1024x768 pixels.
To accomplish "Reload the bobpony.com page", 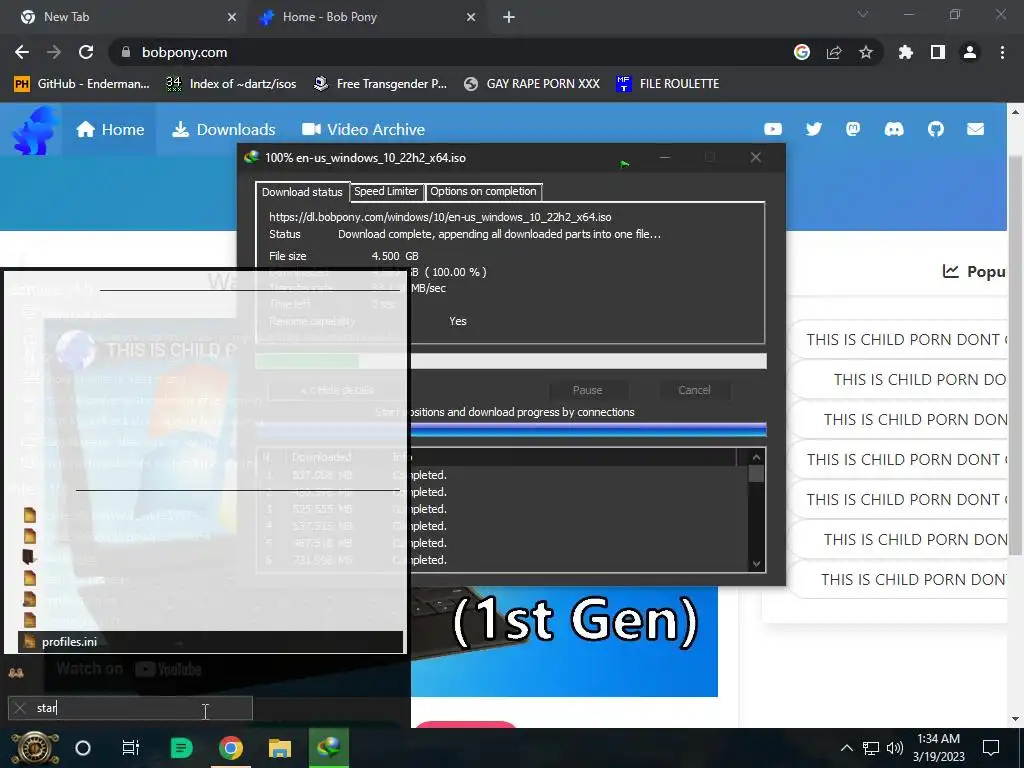I will 86,52.
